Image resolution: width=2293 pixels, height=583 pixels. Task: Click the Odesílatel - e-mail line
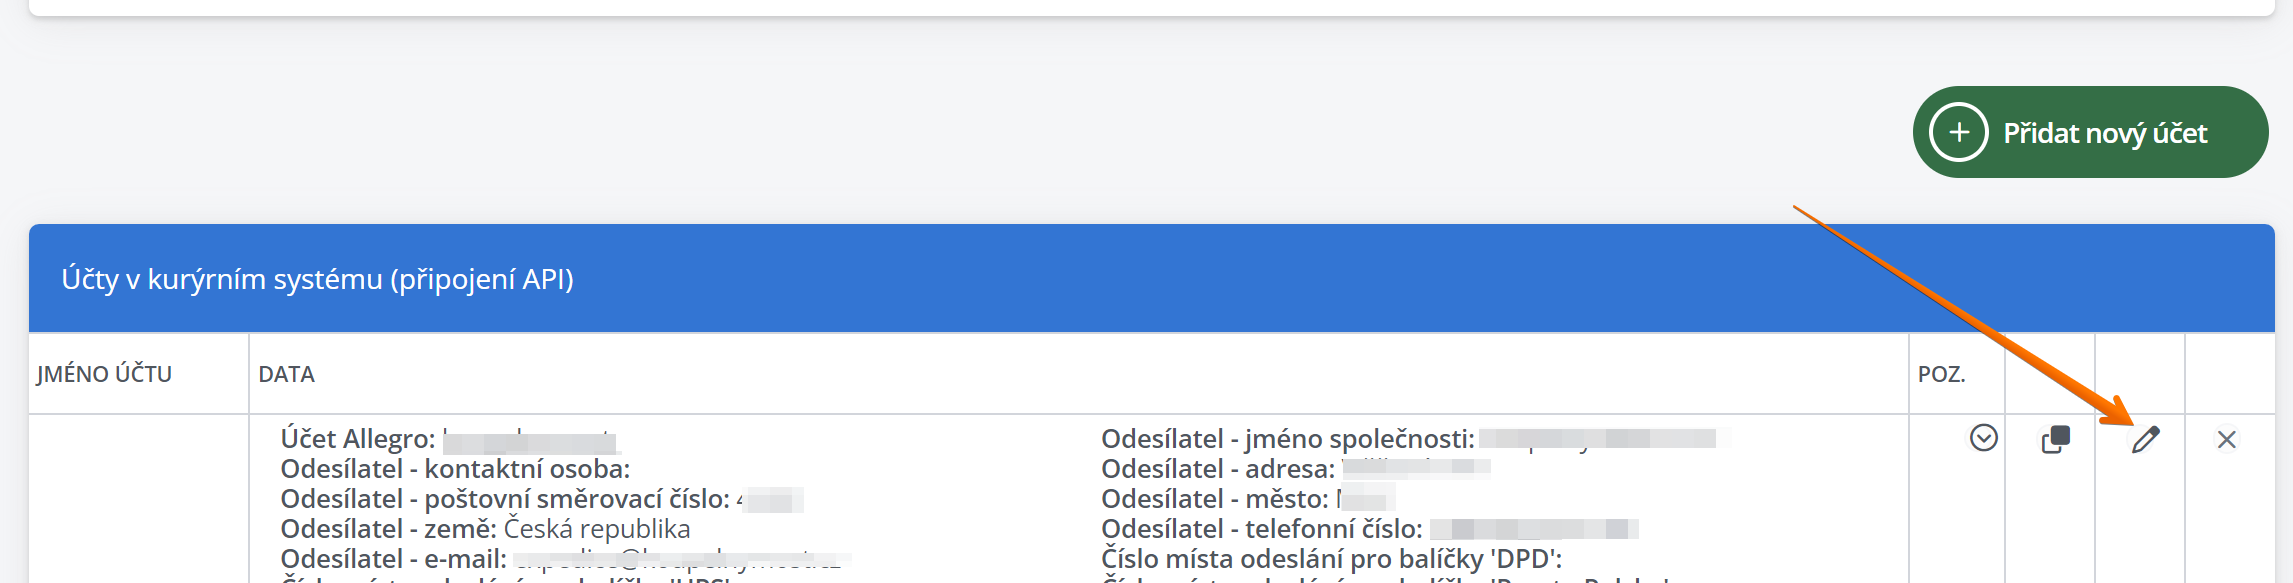(566, 559)
